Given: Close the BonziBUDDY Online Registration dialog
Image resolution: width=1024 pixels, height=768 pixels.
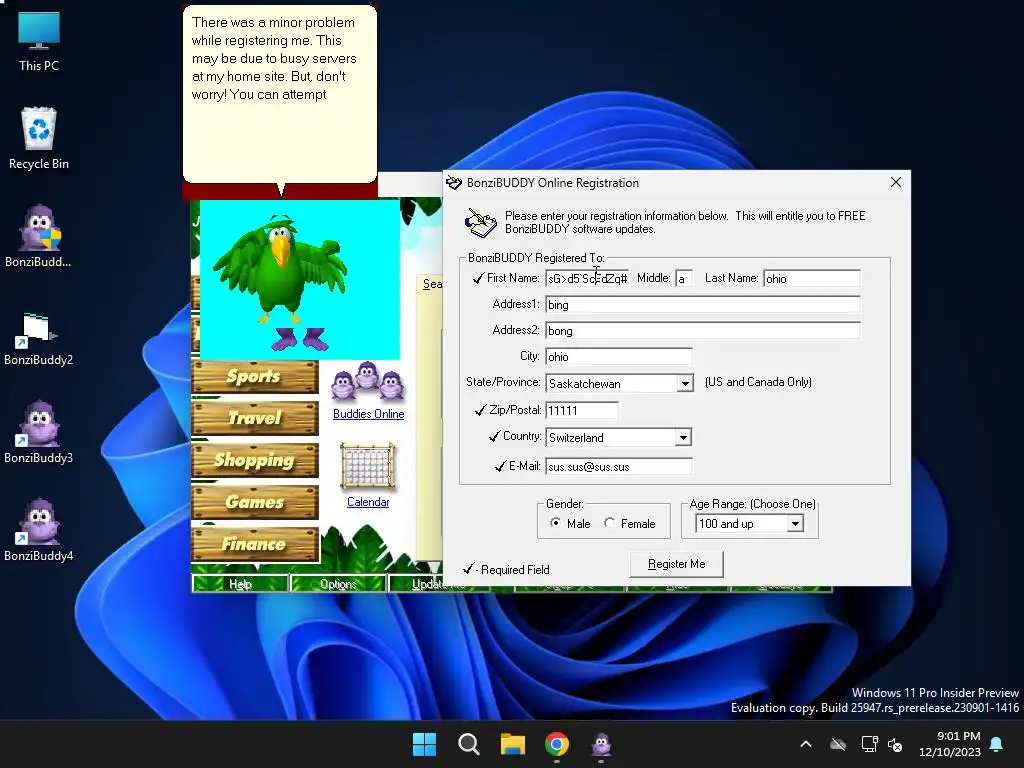Looking at the screenshot, I should (x=896, y=182).
